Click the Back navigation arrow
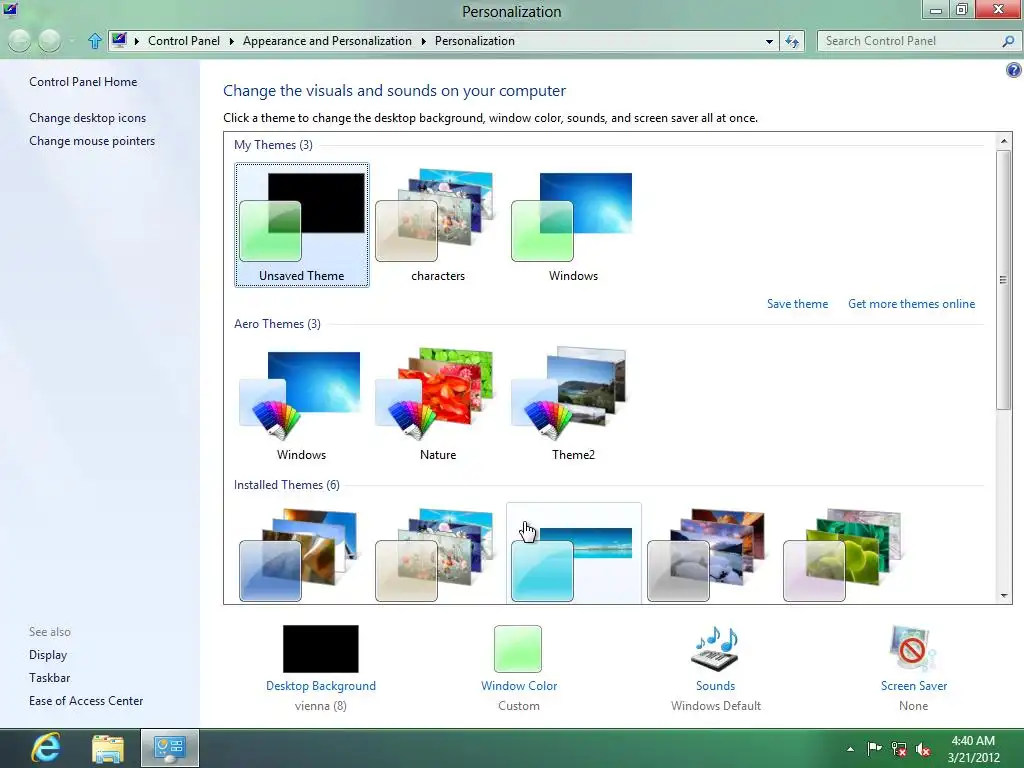Image resolution: width=1024 pixels, height=768 pixels. [20, 41]
